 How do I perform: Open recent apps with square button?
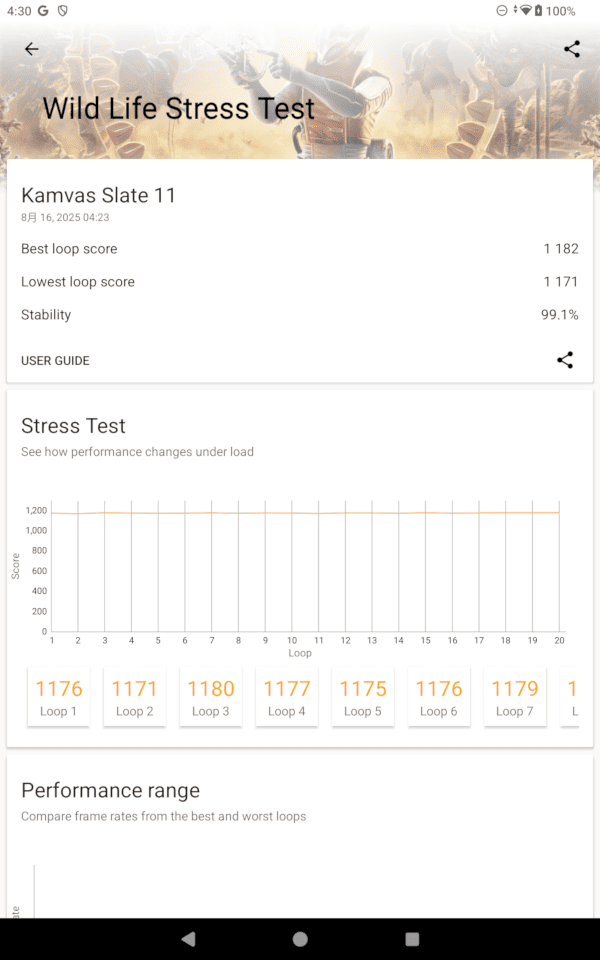coord(412,939)
